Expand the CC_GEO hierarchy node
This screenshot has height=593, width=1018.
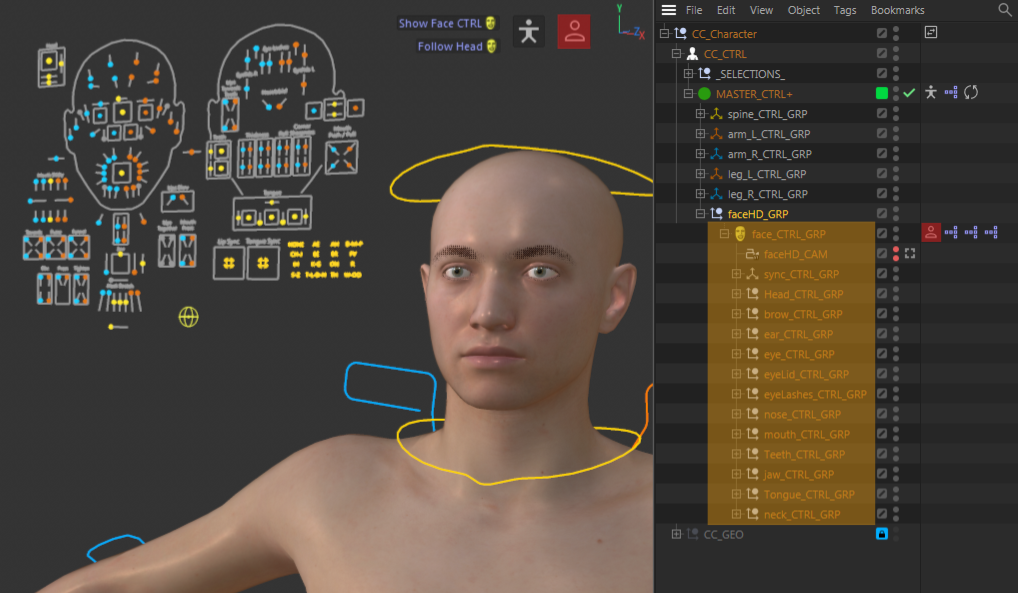[676, 534]
